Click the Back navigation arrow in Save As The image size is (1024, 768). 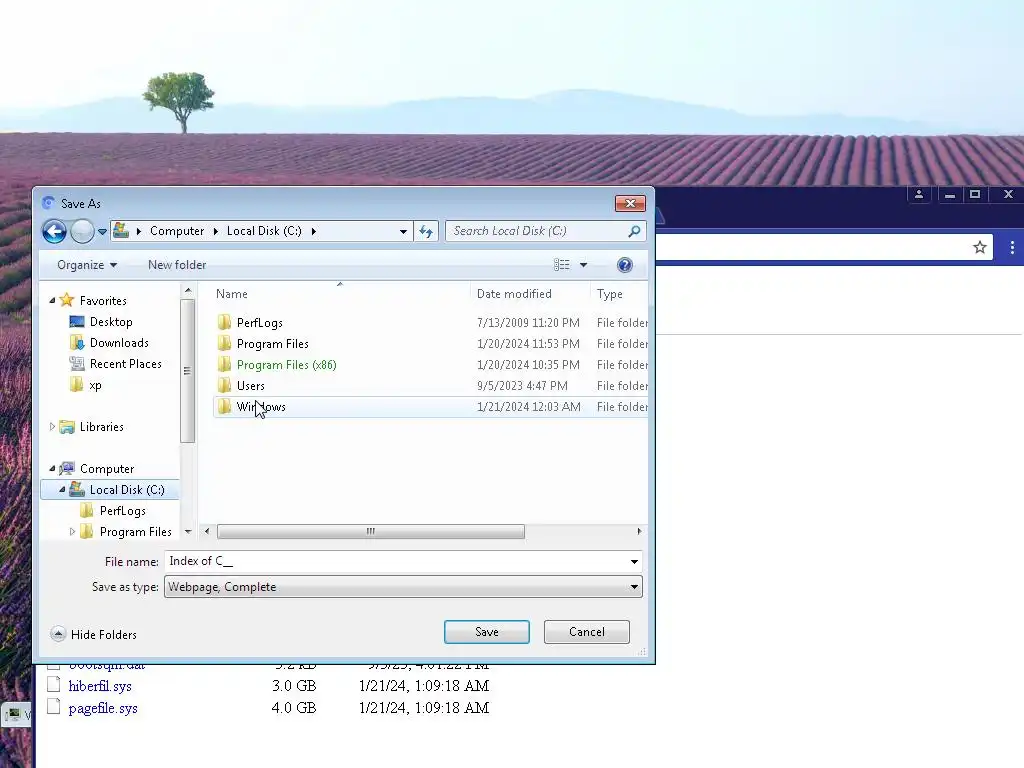pos(54,231)
